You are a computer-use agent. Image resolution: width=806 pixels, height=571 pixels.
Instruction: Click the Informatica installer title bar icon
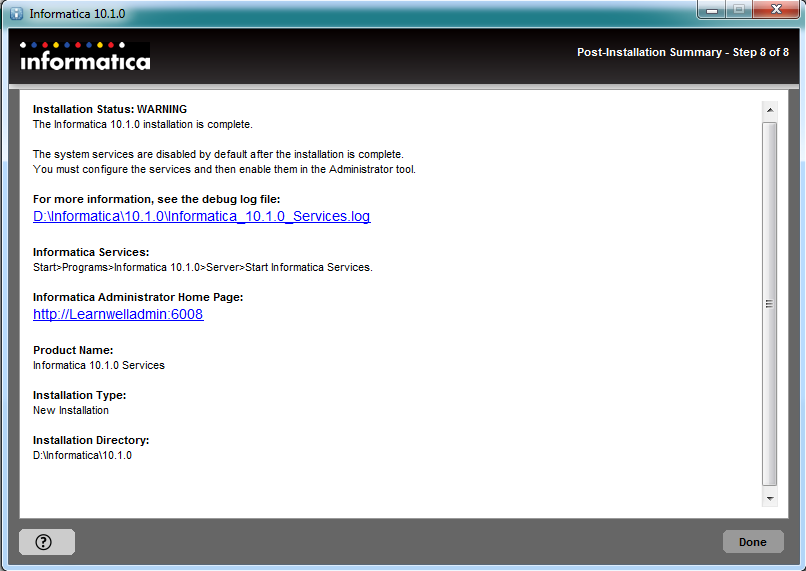click(16, 14)
